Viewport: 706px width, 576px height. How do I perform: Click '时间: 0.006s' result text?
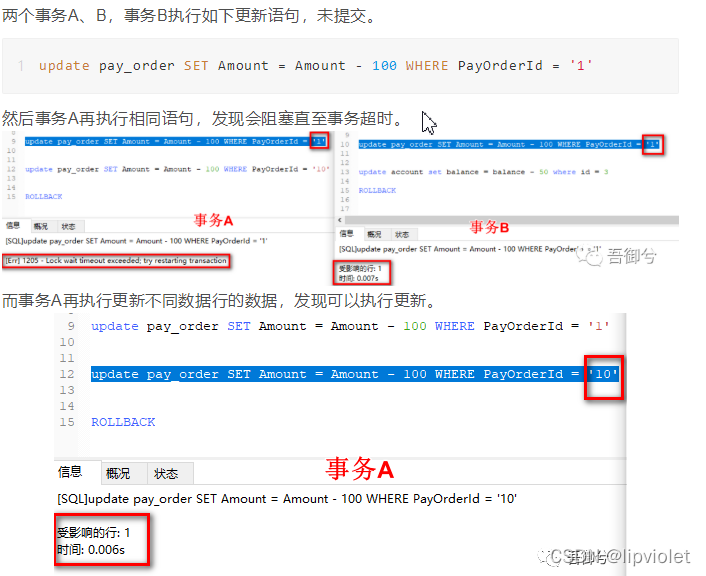(x=91, y=550)
